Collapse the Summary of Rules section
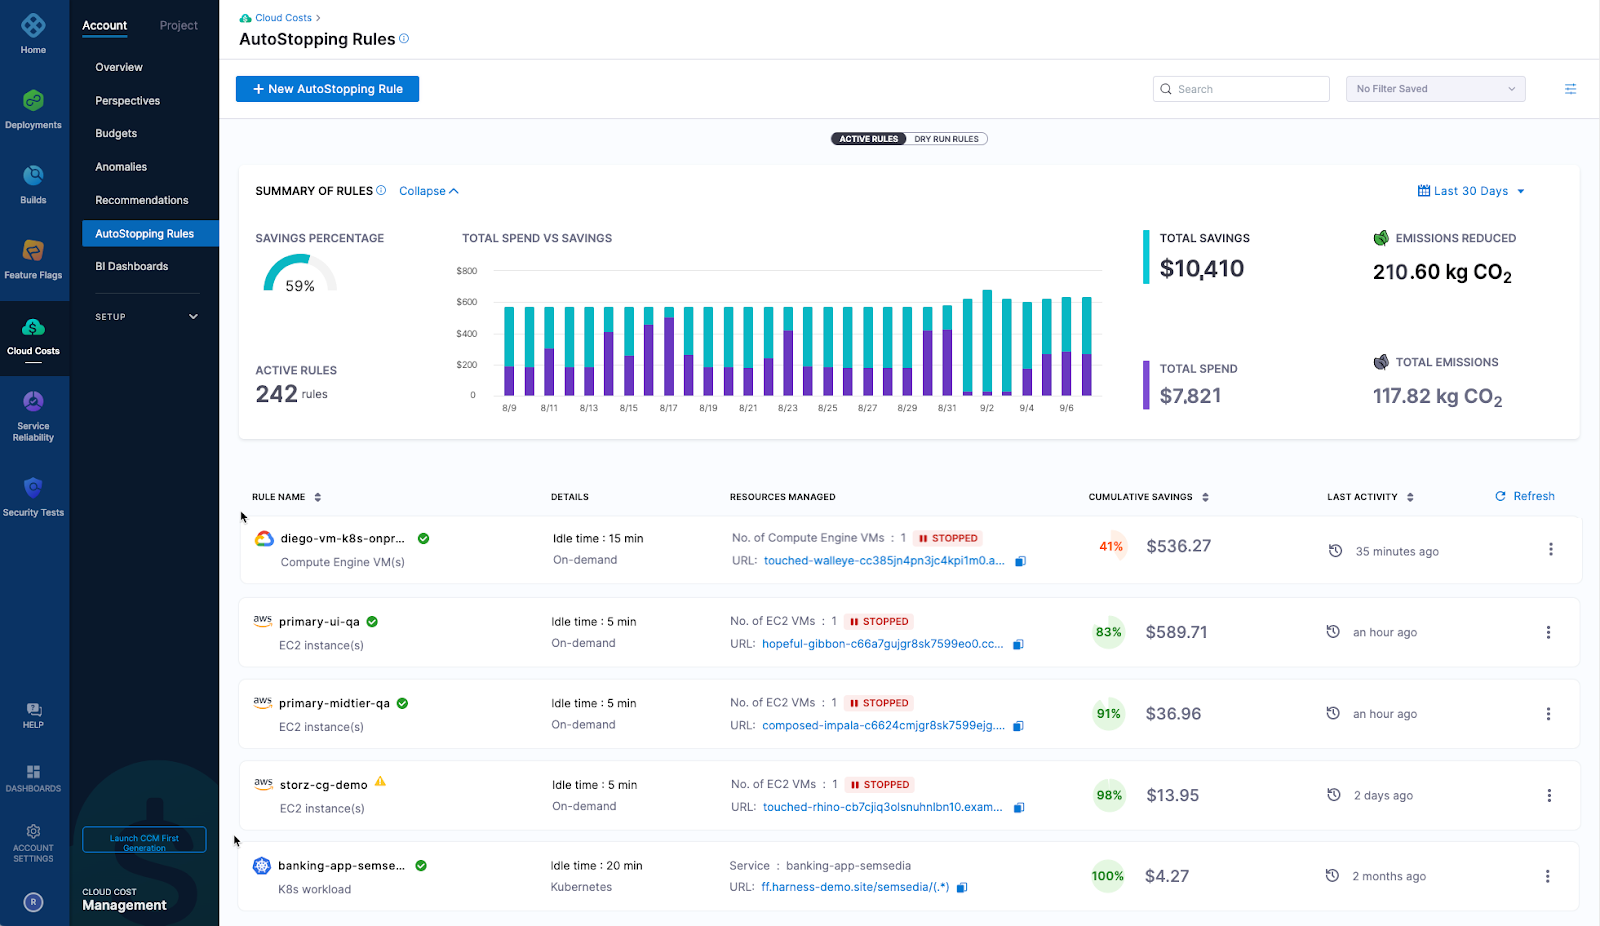The image size is (1600, 926). coord(428,191)
